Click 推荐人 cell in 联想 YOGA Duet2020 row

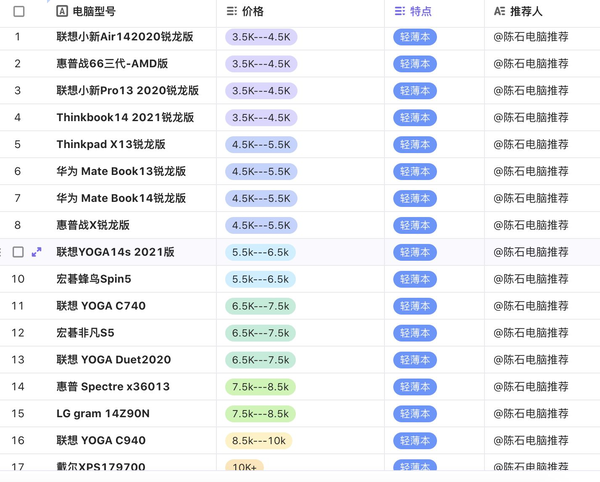click(542, 360)
